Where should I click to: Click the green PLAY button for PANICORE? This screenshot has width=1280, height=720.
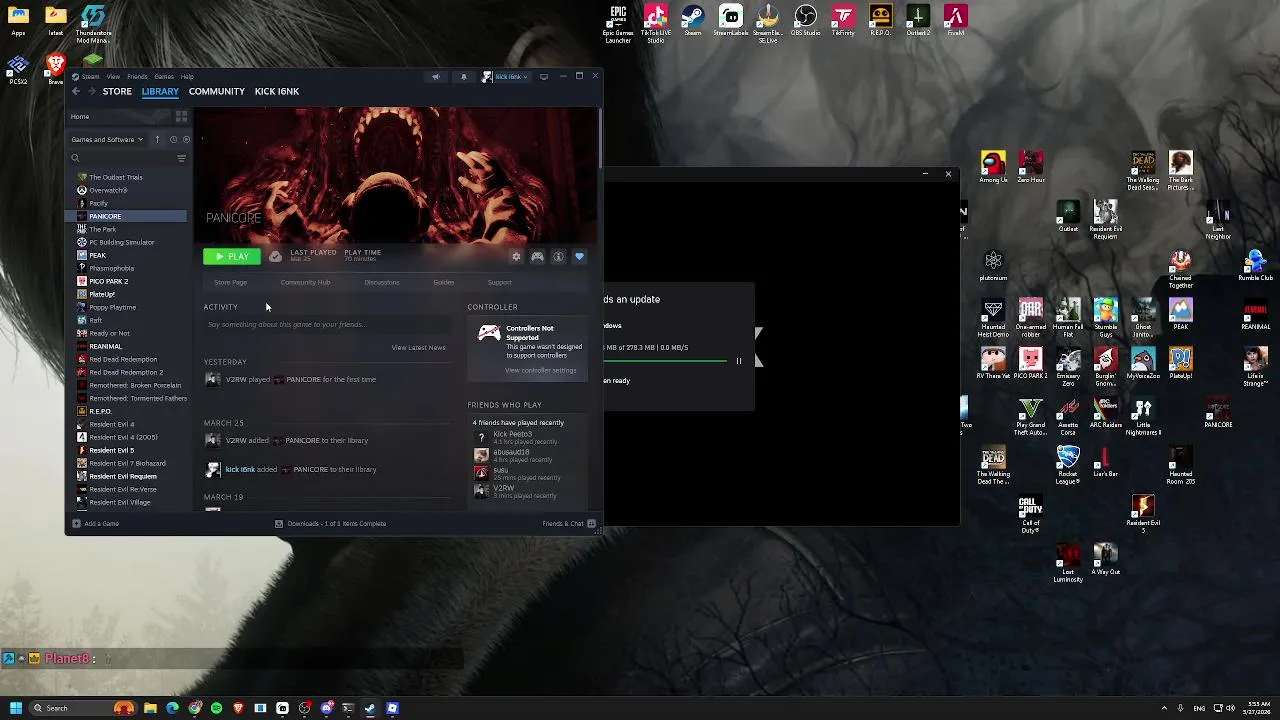point(232,257)
